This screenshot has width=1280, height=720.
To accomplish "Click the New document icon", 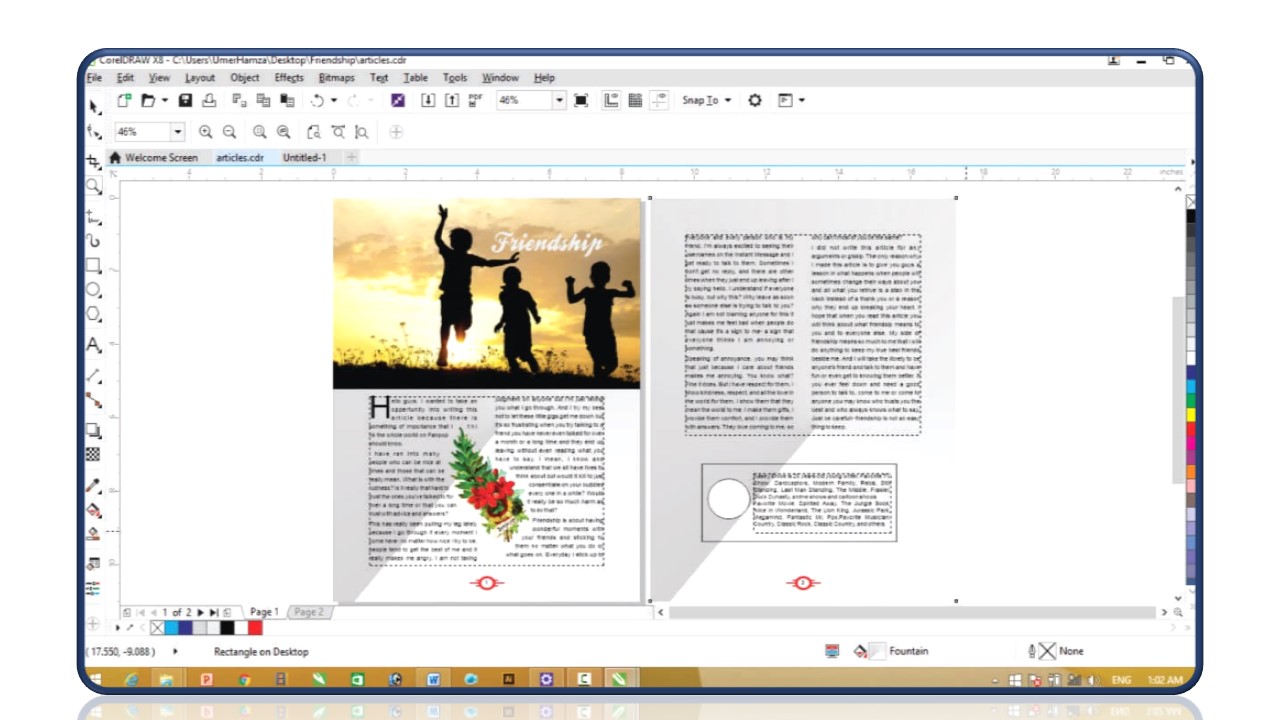I will pos(124,100).
